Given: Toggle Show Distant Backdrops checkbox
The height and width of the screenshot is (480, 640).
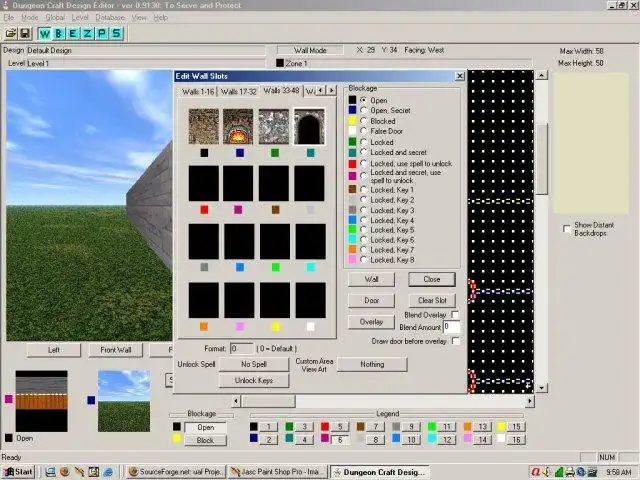Looking at the screenshot, I should [567, 229].
